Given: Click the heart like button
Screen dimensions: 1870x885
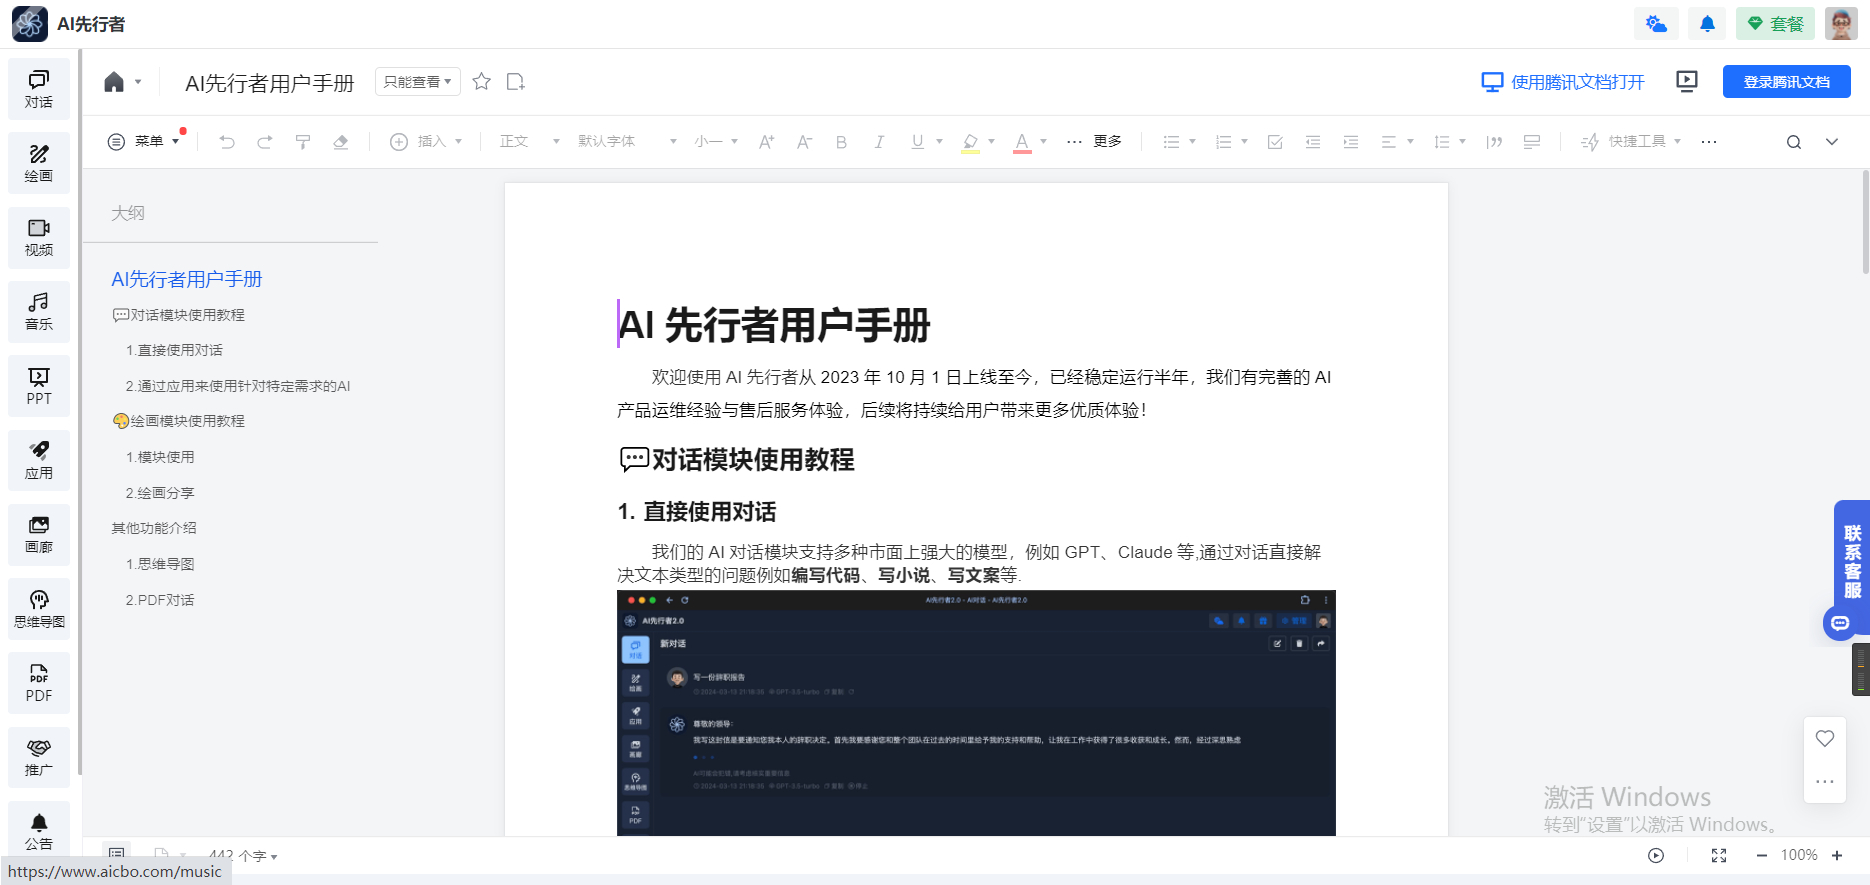Looking at the screenshot, I should [1825, 738].
